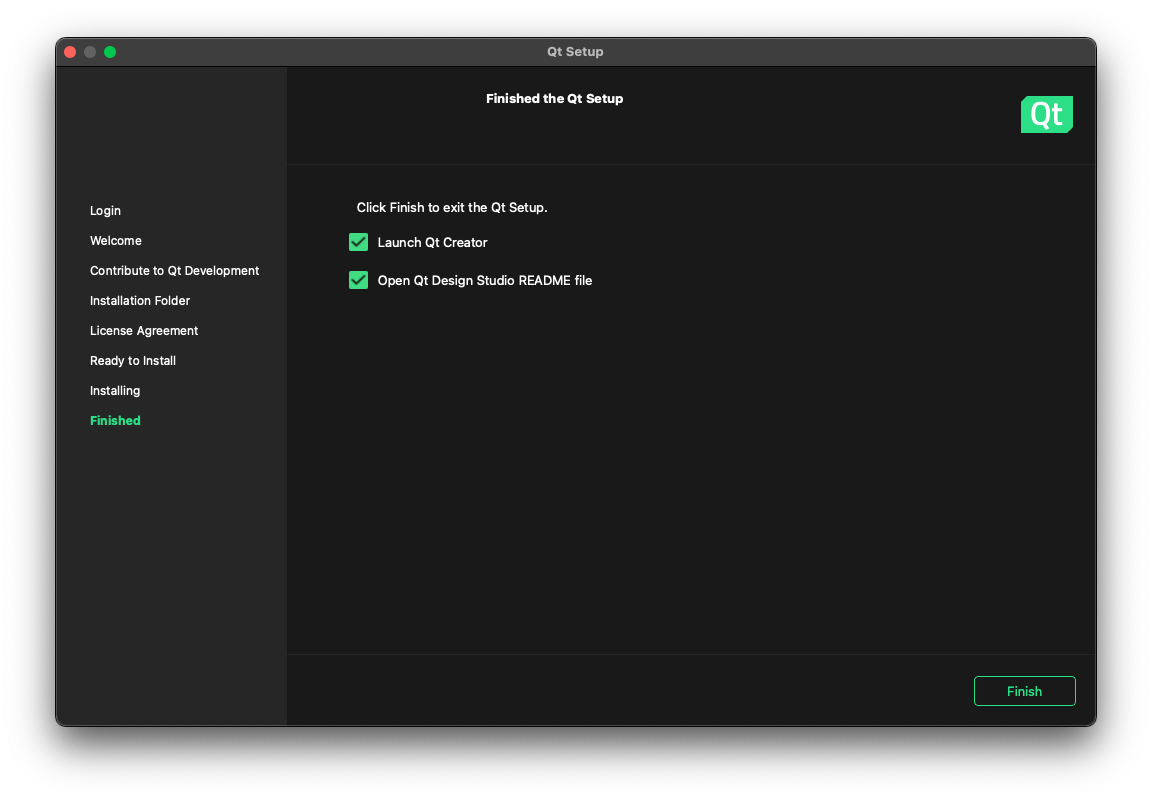Viewport: 1152px width, 800px height.
Task: Click the Qt Setup window title bar text
Action: tap(575, 52)
